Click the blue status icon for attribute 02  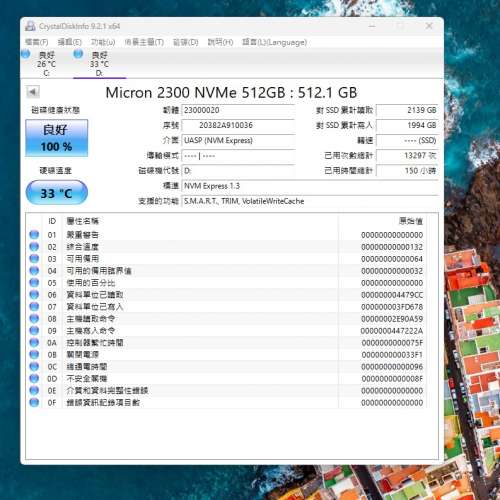click(x=34, y=247)
